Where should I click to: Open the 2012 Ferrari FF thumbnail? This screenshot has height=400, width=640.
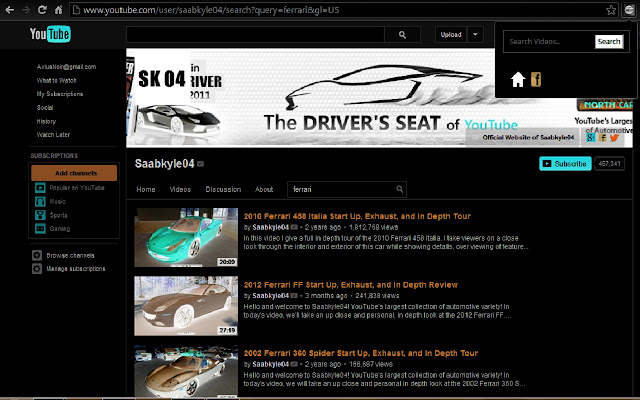pyautogui.click(x=186, y=306)
